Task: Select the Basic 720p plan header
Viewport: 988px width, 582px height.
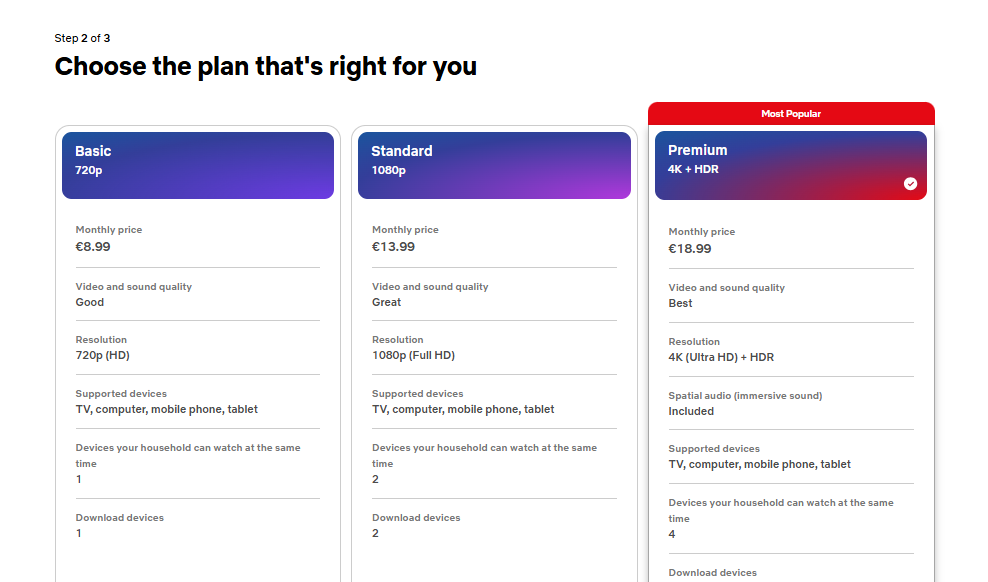Action: tap(198, 166)
